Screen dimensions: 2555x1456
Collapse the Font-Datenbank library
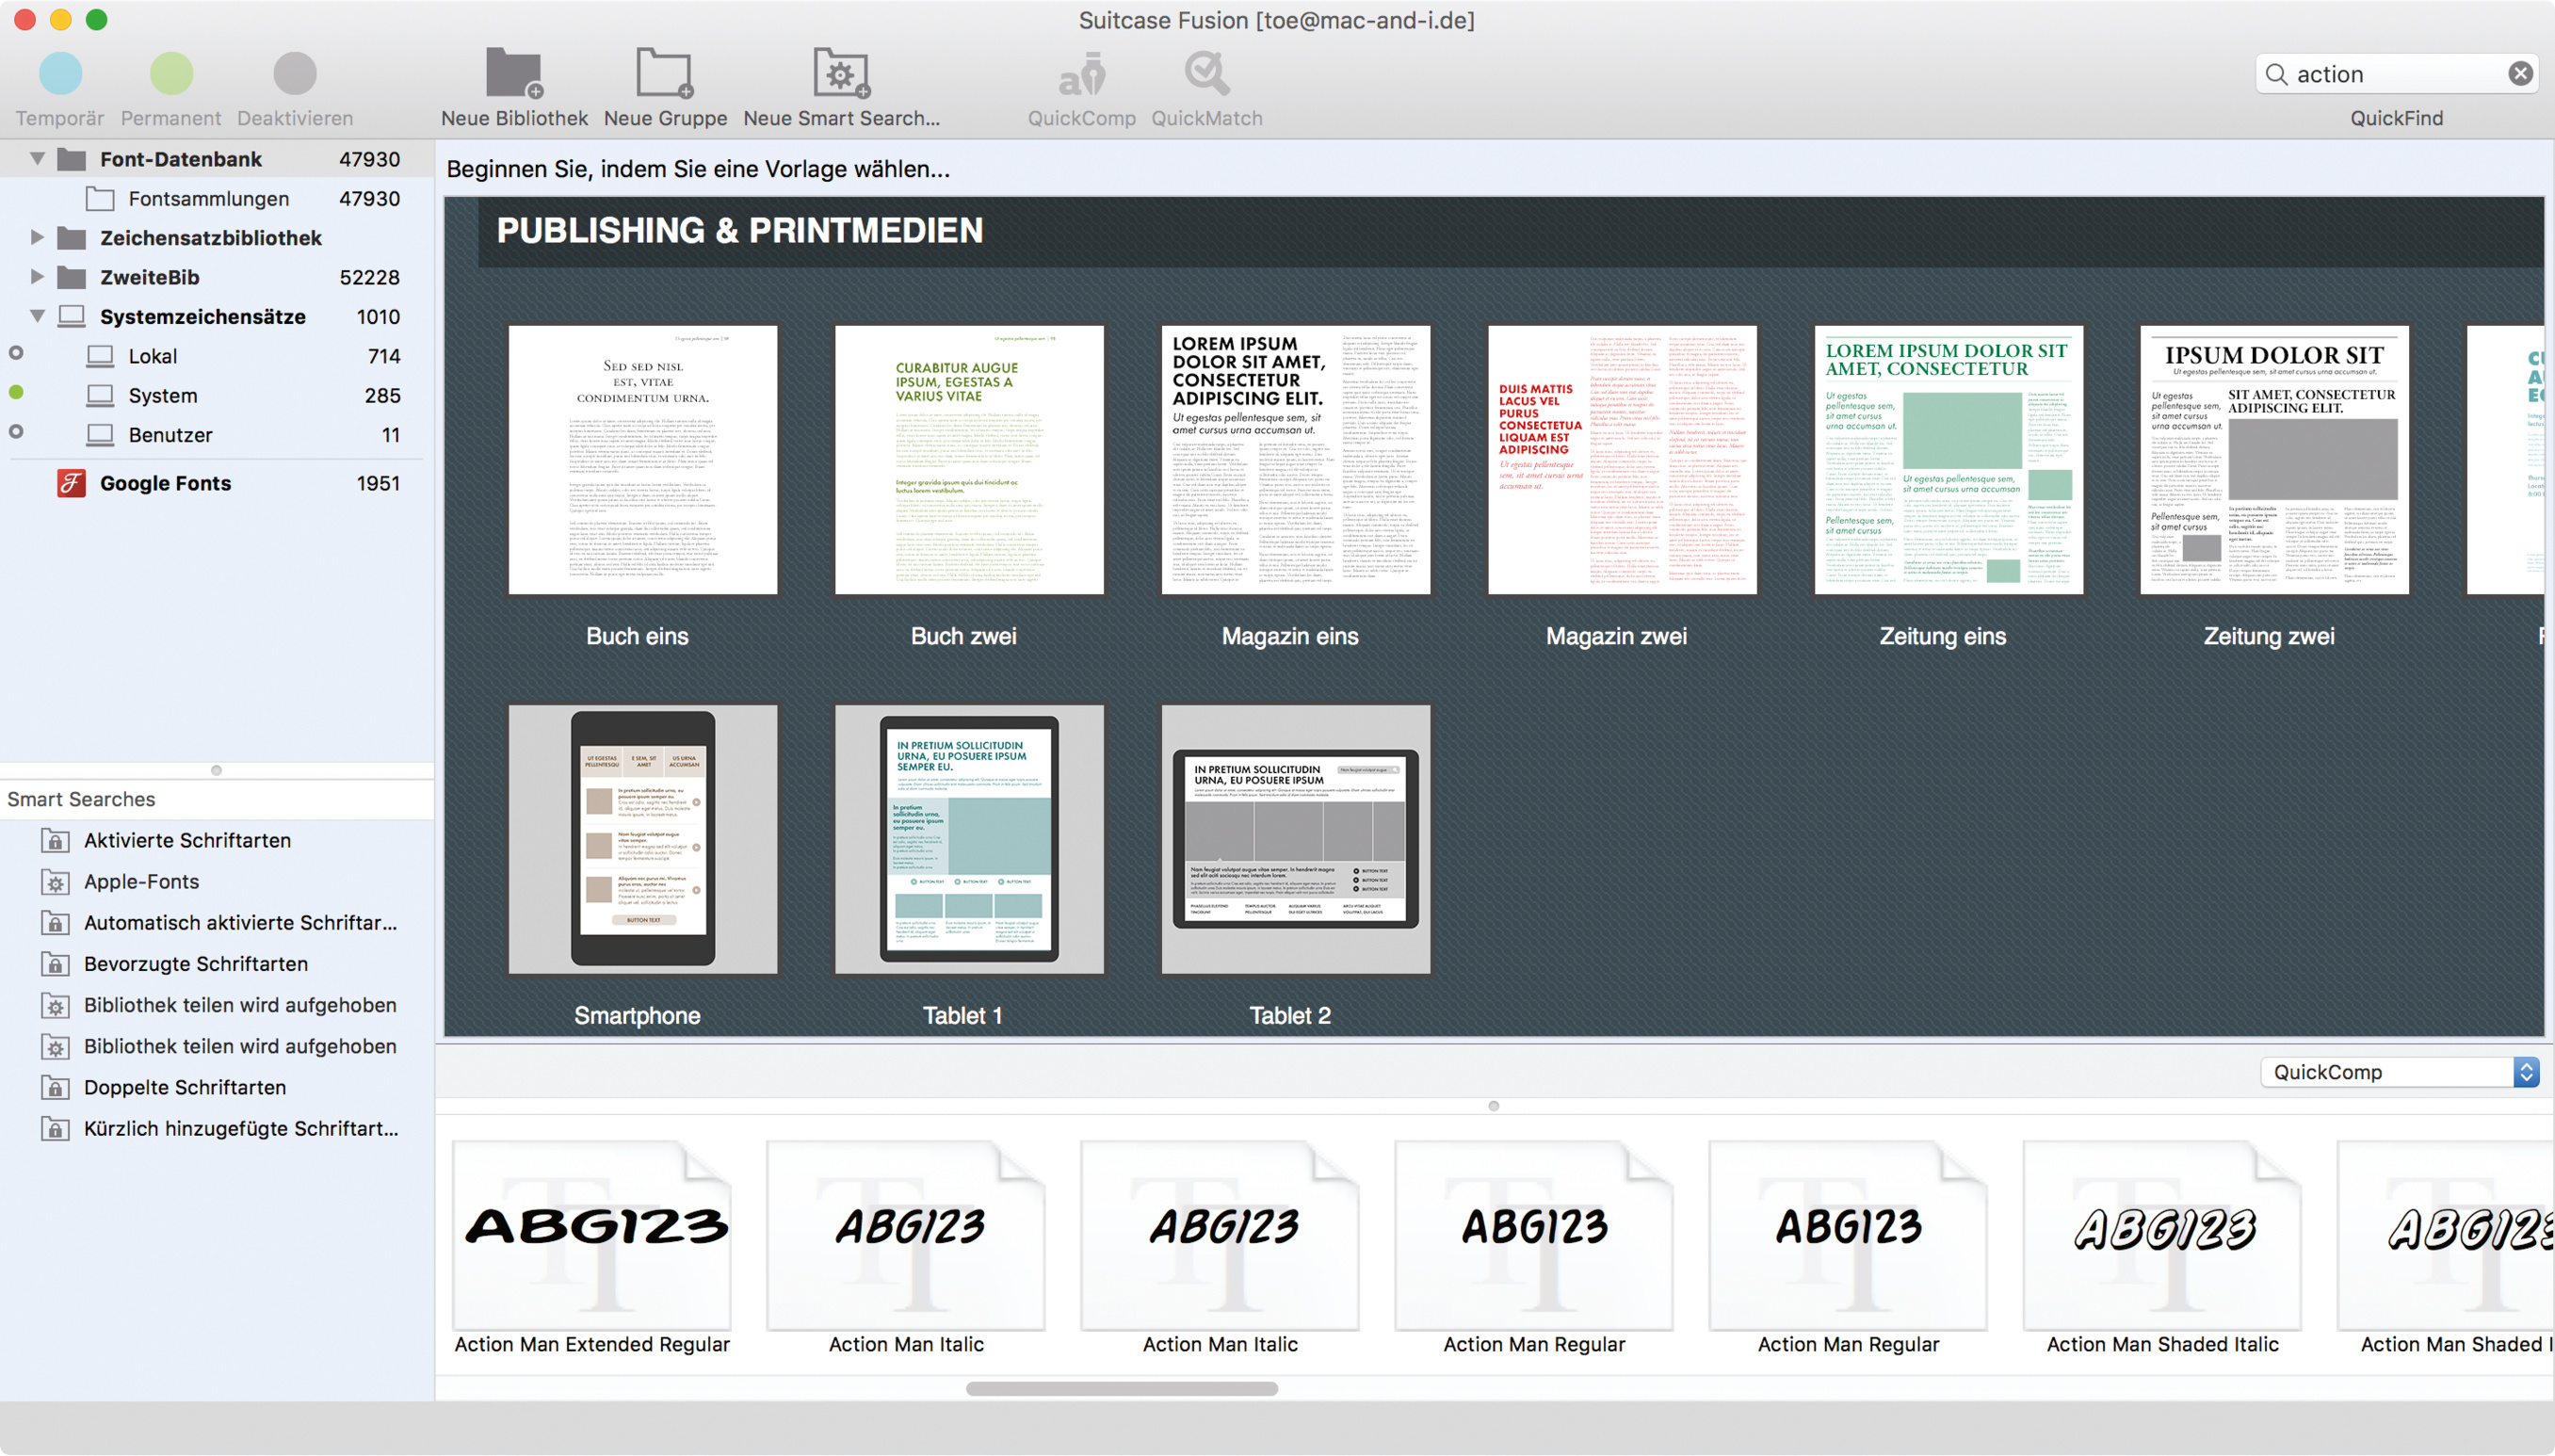[37, 159]
